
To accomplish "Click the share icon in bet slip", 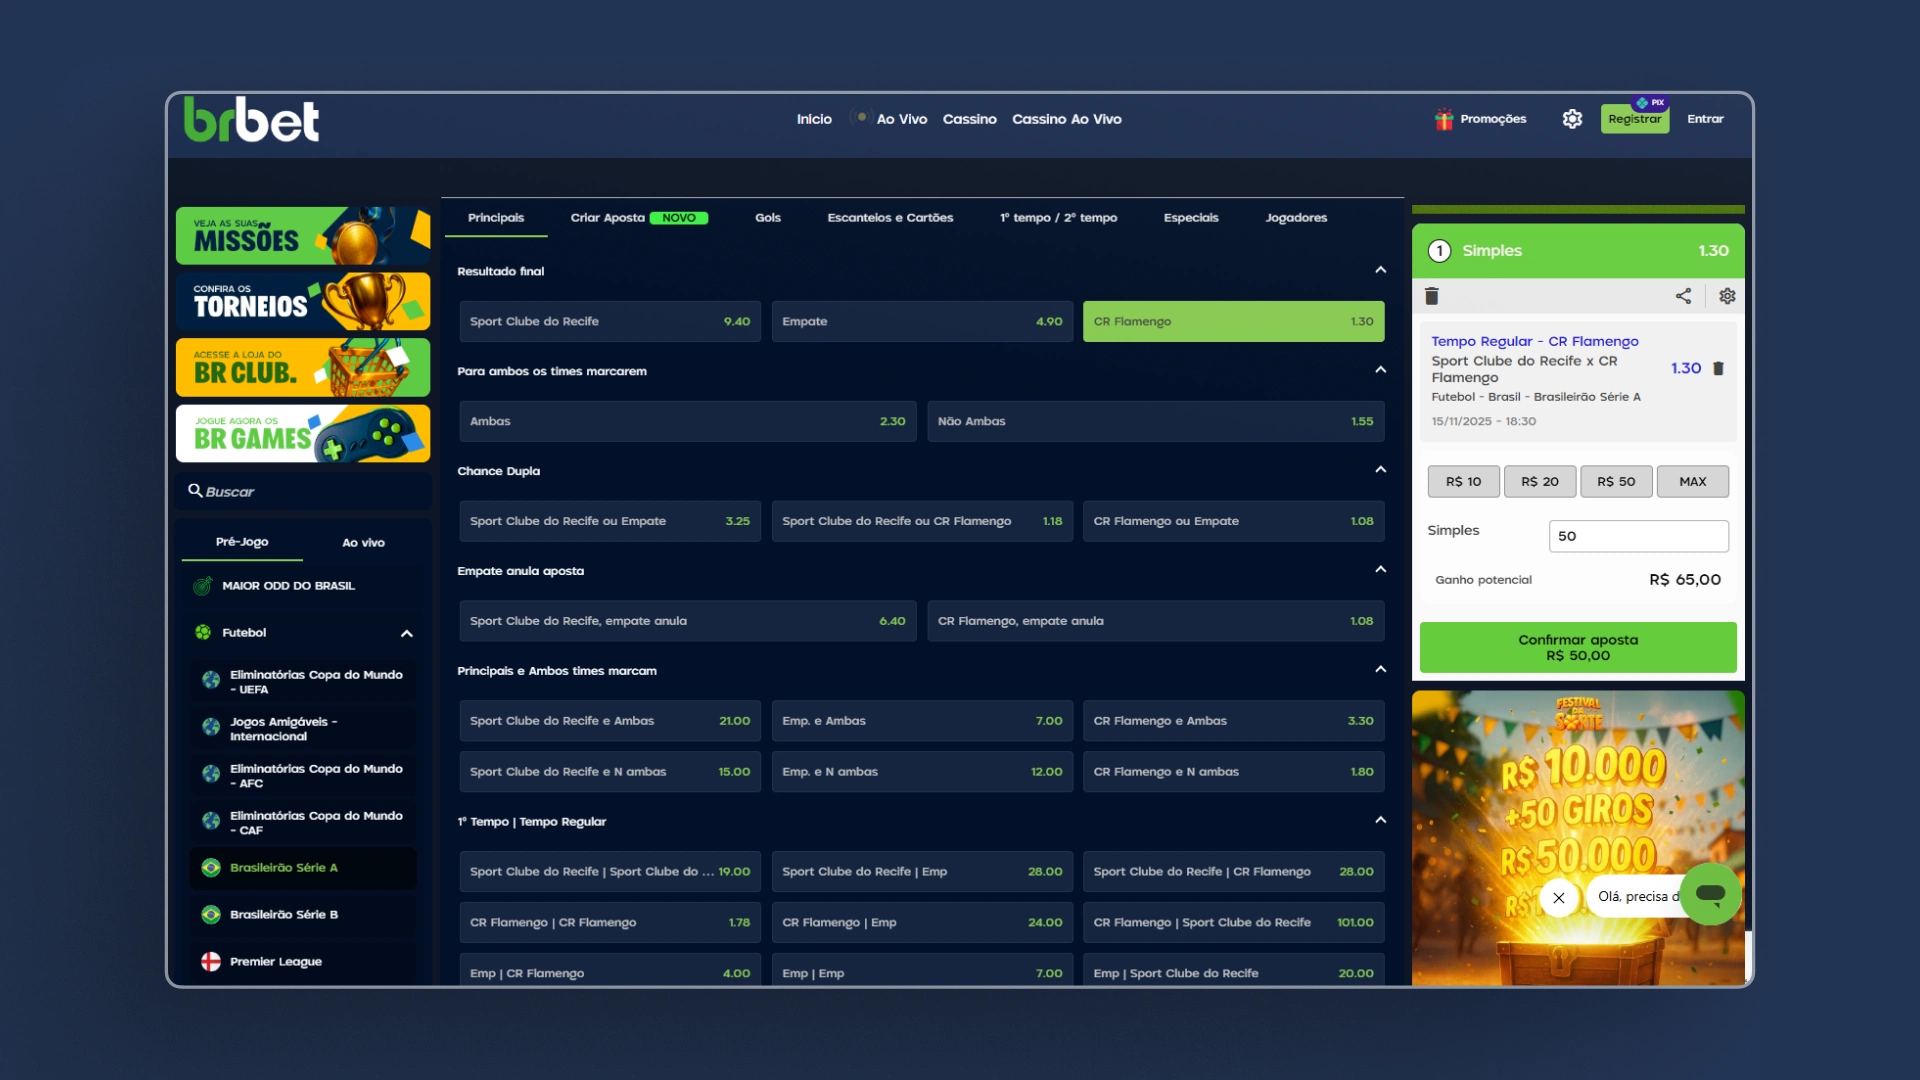I will [x=1683, y=296].
